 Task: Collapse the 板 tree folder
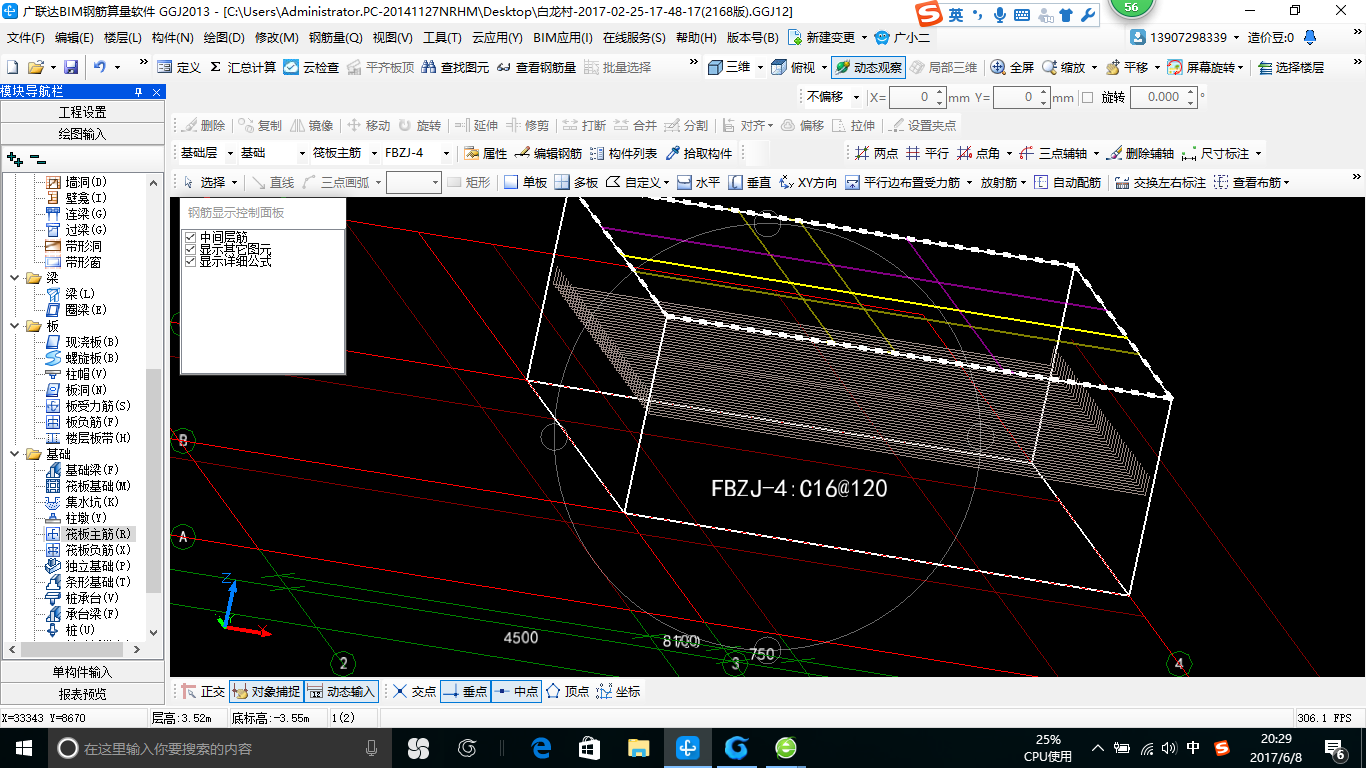(x=14, y=326)
